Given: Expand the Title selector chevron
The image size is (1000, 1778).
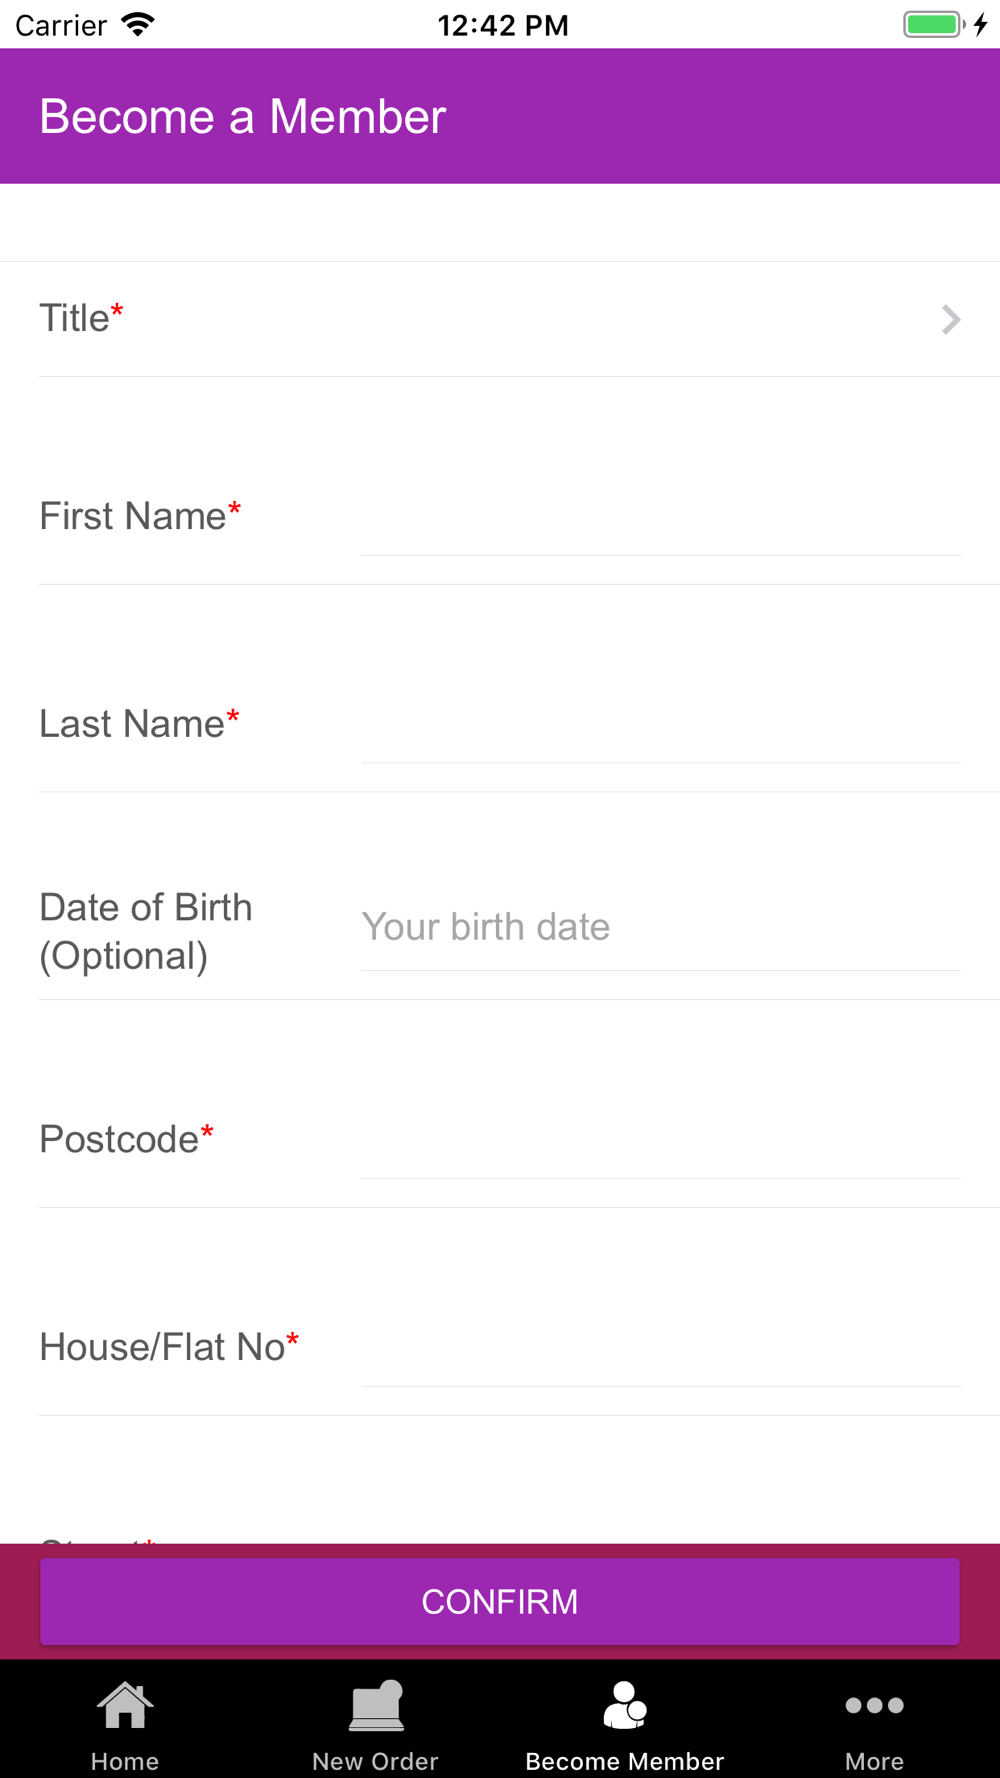Looking at the screenshot, I should 951,320.
